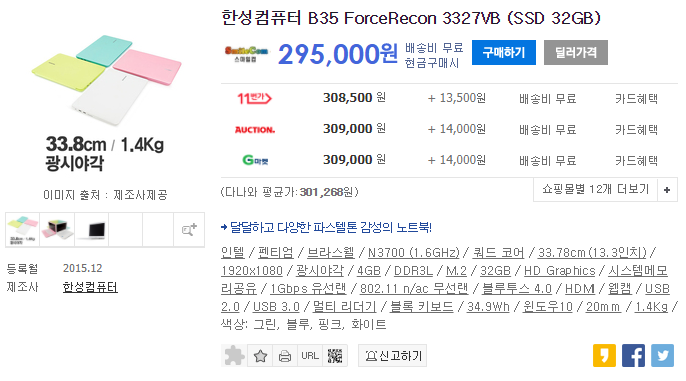686x381 pixels.
Task: Copy the product URL button
Action: (x=310, y=356)
